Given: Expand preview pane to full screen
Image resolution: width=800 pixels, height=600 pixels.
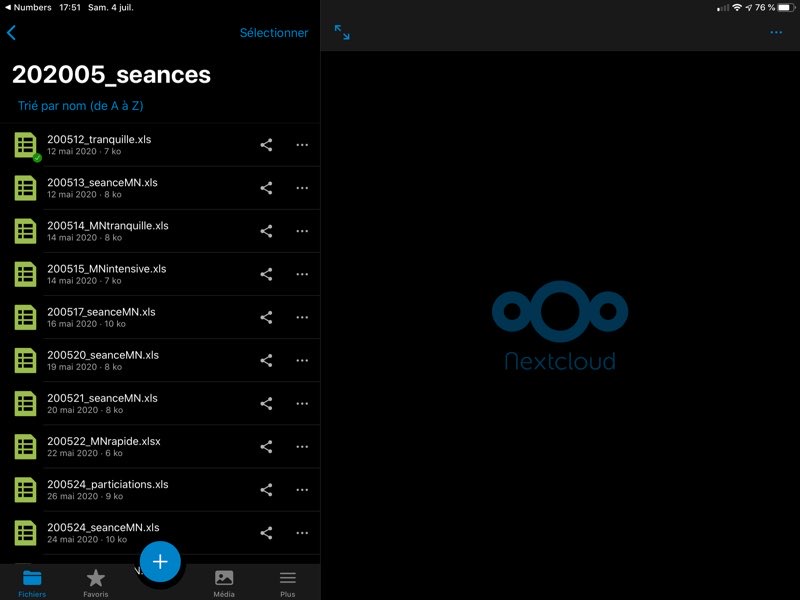Looking at the screenshot, I should tap(342, 33).
